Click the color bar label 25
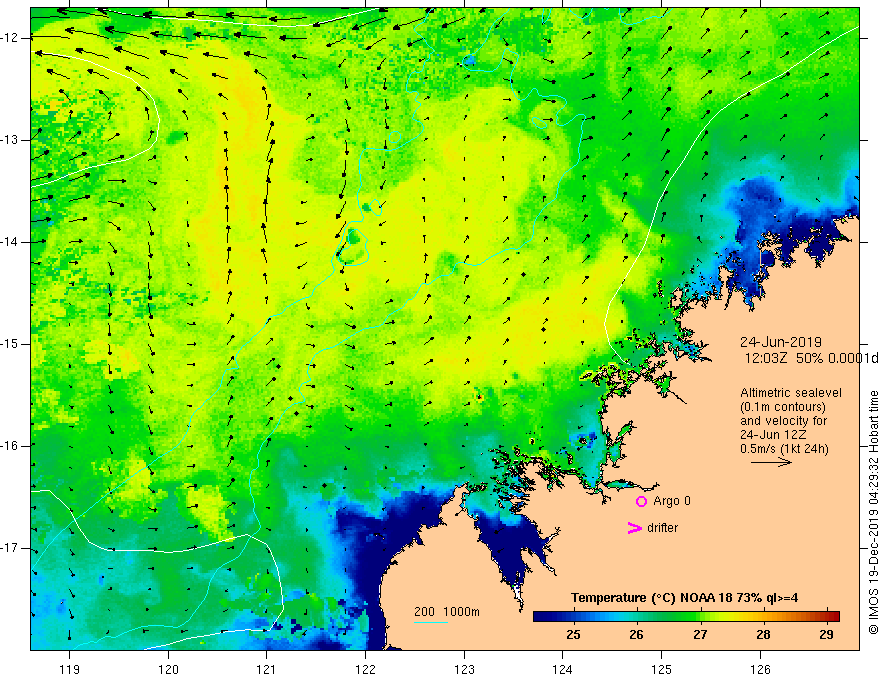The width and height of the screenshot is (880, 680). pos(573,635)
